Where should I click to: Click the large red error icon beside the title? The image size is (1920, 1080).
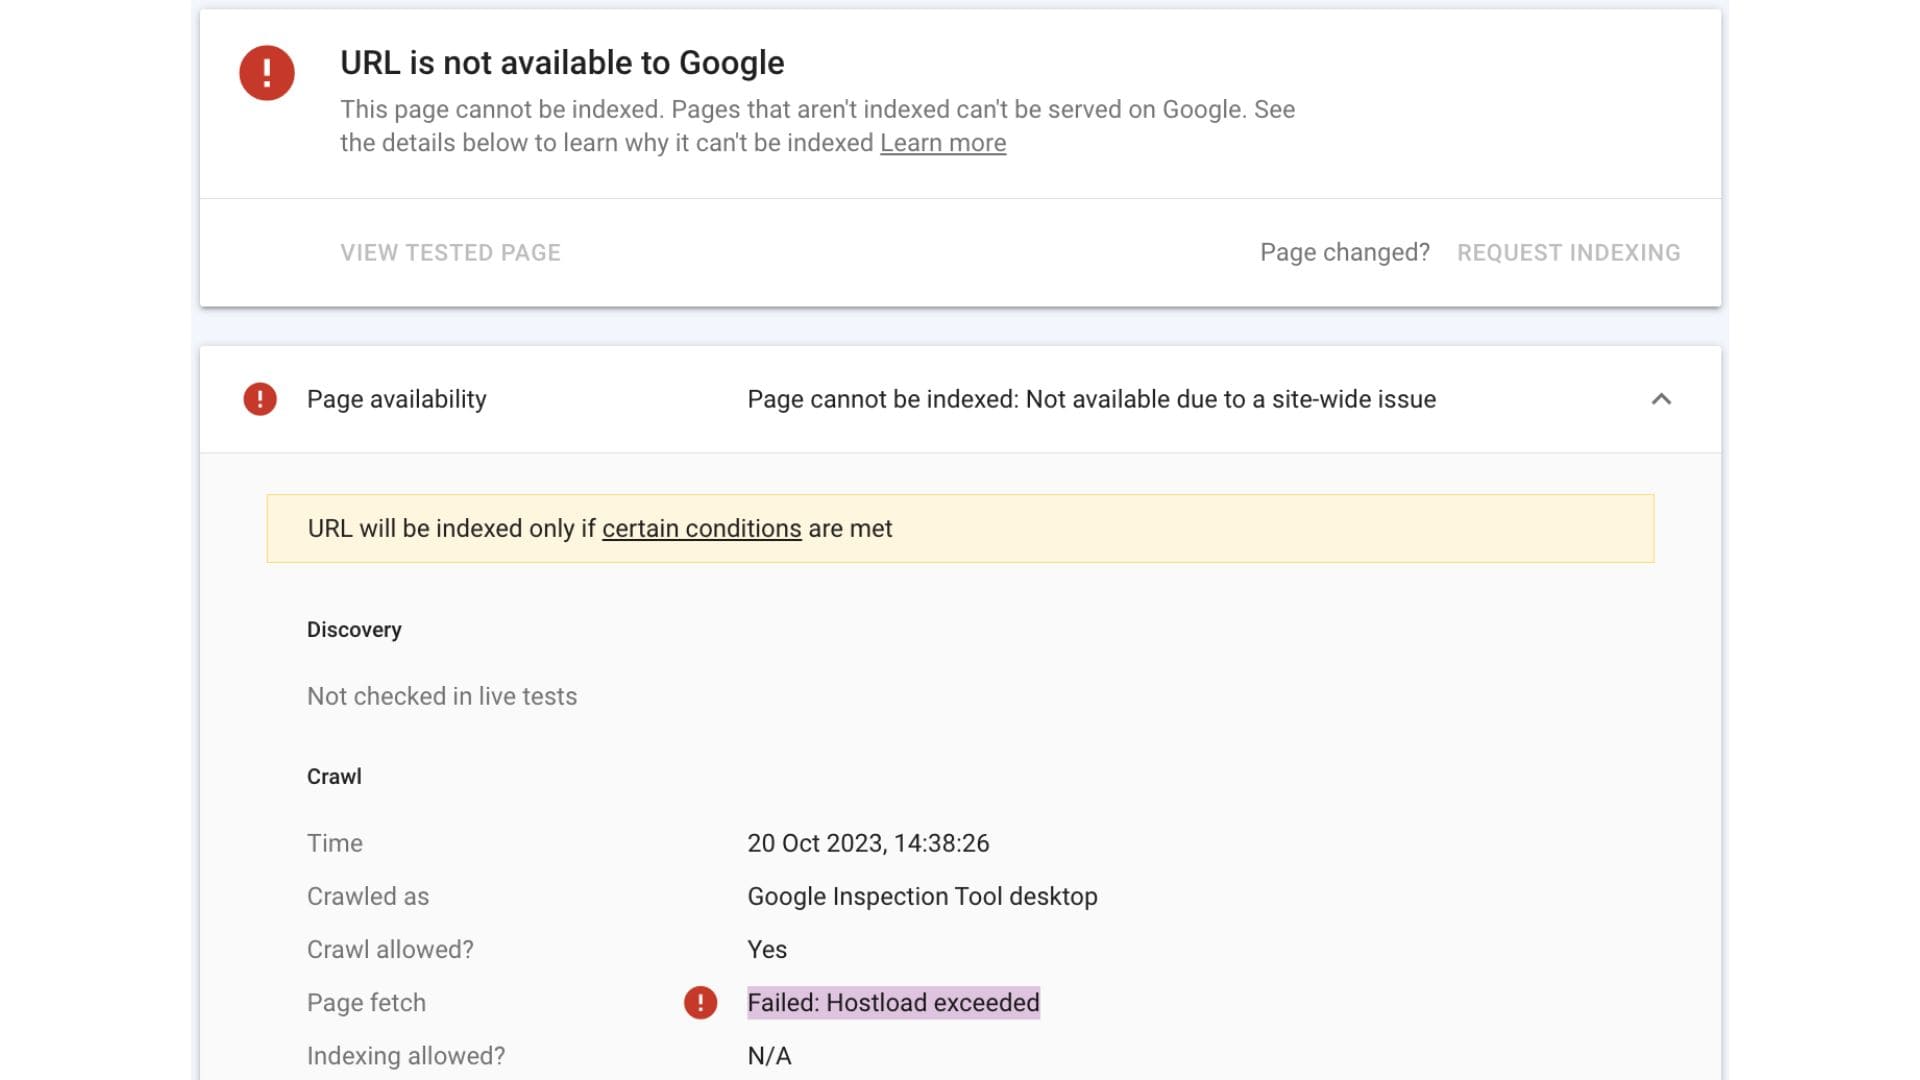click(x=266, y=73)
